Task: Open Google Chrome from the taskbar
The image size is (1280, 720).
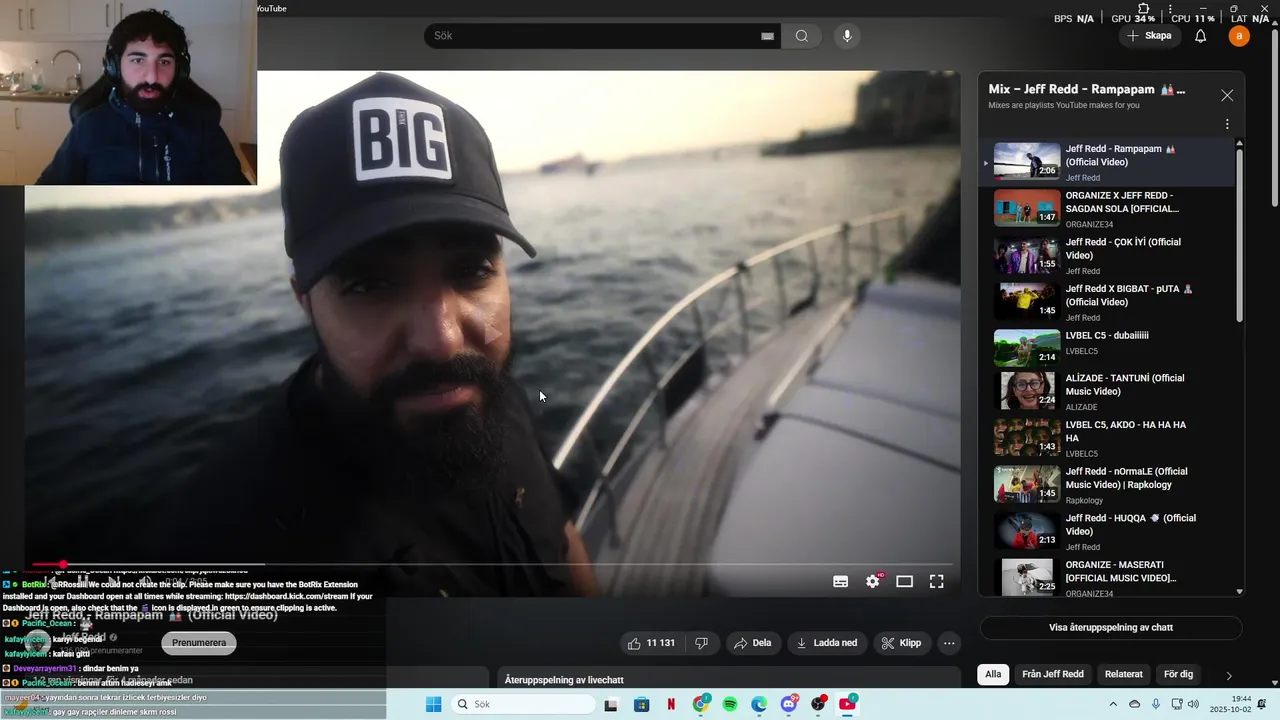Action: 701,704
